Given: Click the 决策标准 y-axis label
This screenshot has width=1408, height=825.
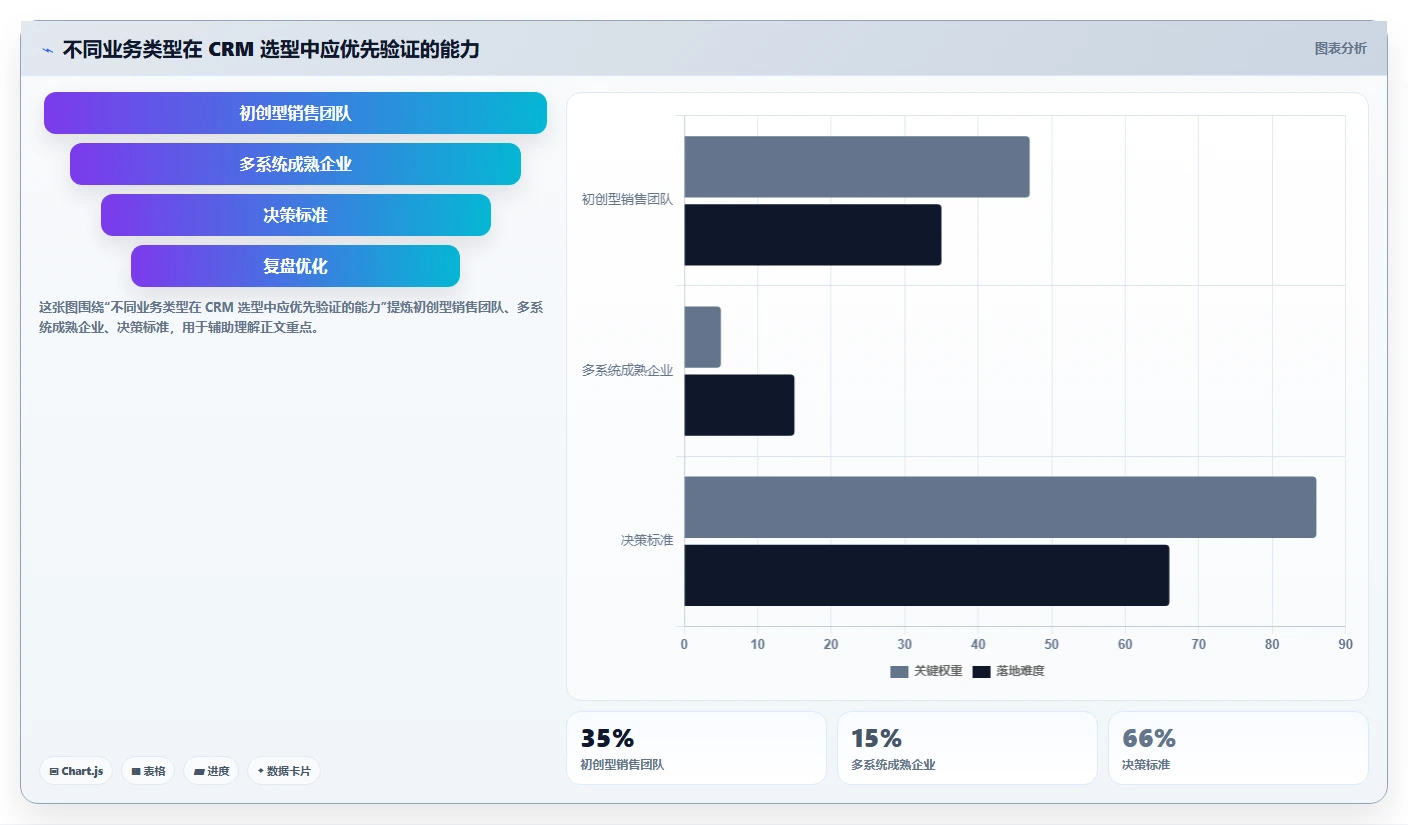Looking at the screenshot, I should pyautogui.click(x=647, y=540).
